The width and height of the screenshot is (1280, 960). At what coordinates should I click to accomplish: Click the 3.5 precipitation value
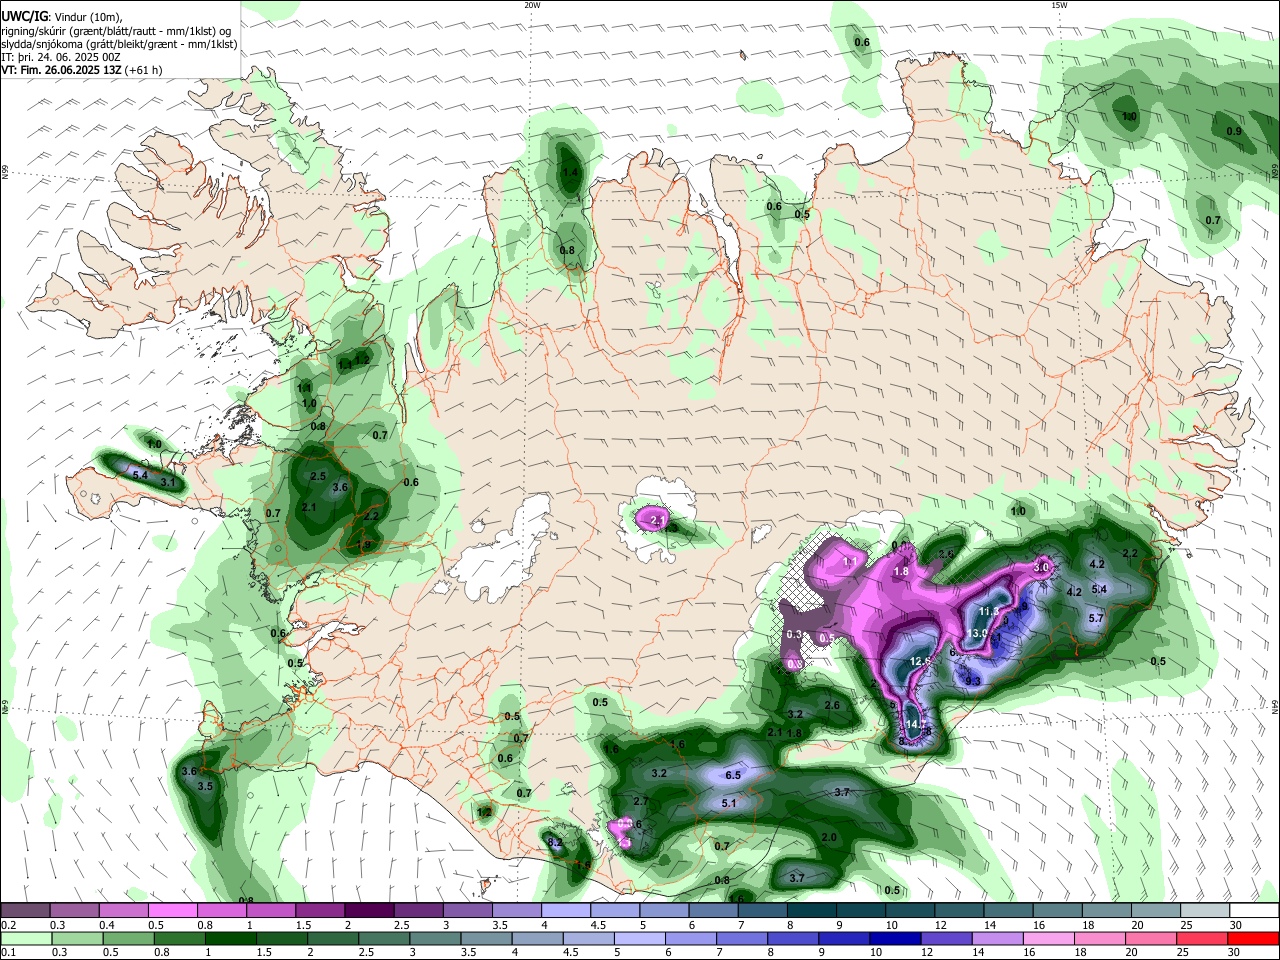click(x=205, y=787)
